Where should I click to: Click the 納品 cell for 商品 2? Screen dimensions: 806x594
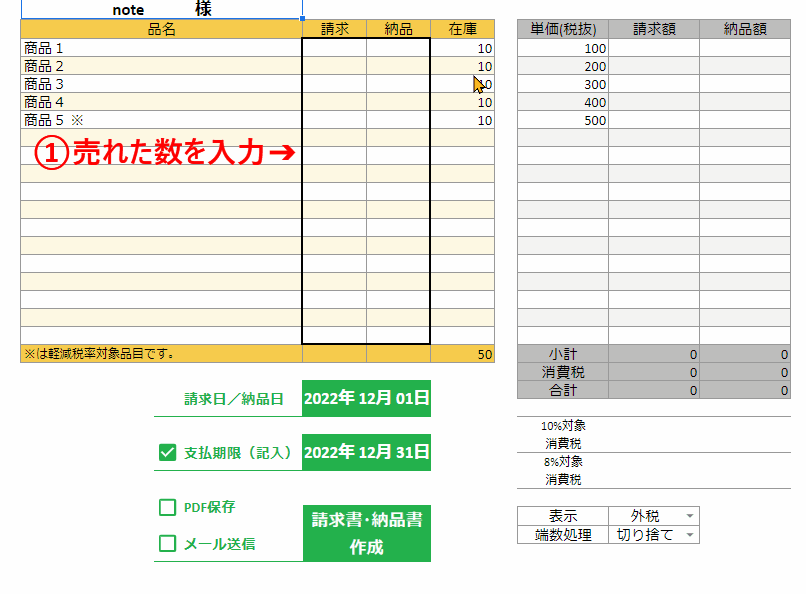pyautogui.click(x=398, y=66)
